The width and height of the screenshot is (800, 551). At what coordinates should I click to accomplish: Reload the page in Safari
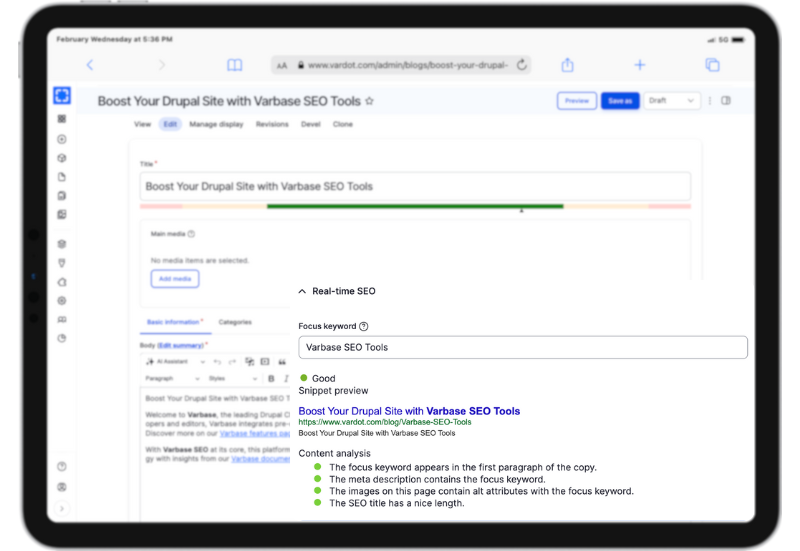(x=521, y=65)
